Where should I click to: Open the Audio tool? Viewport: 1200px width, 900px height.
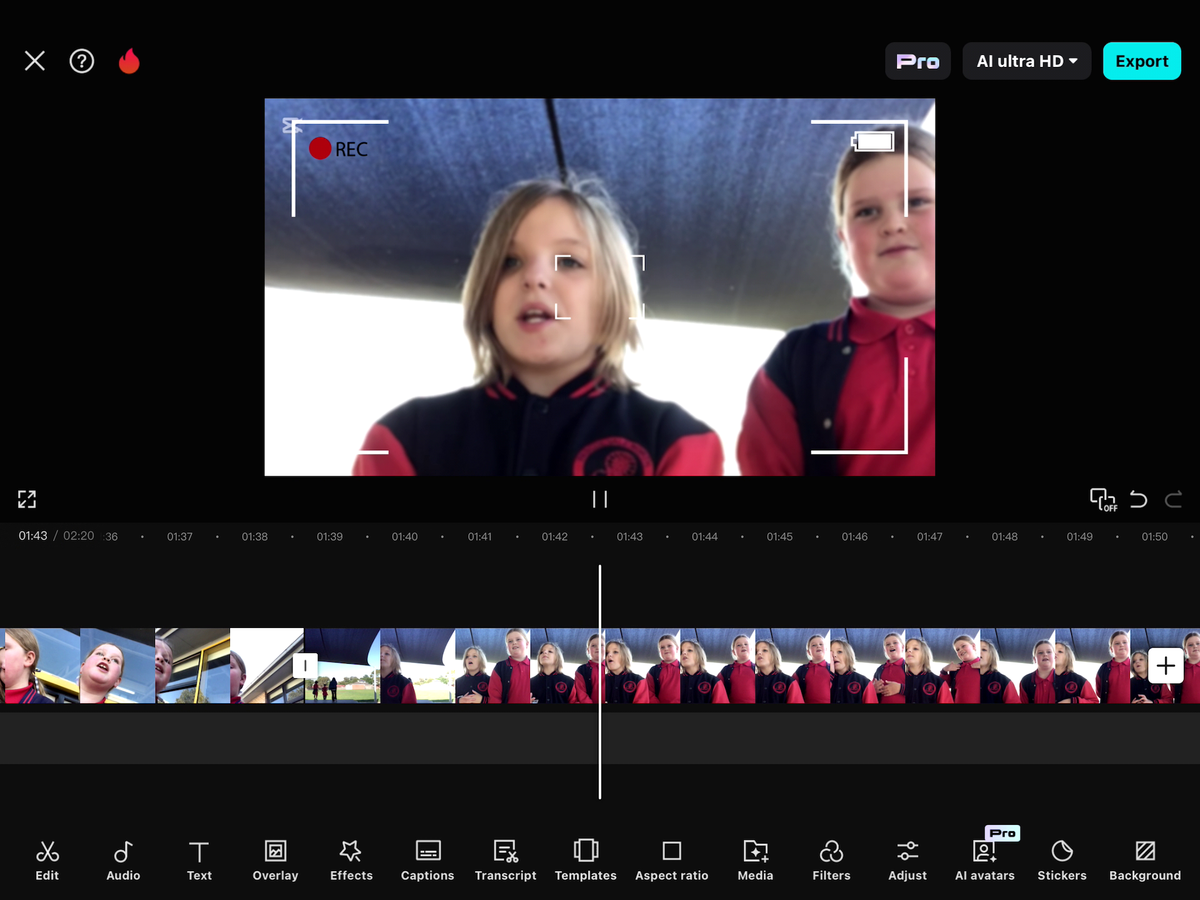123,860
